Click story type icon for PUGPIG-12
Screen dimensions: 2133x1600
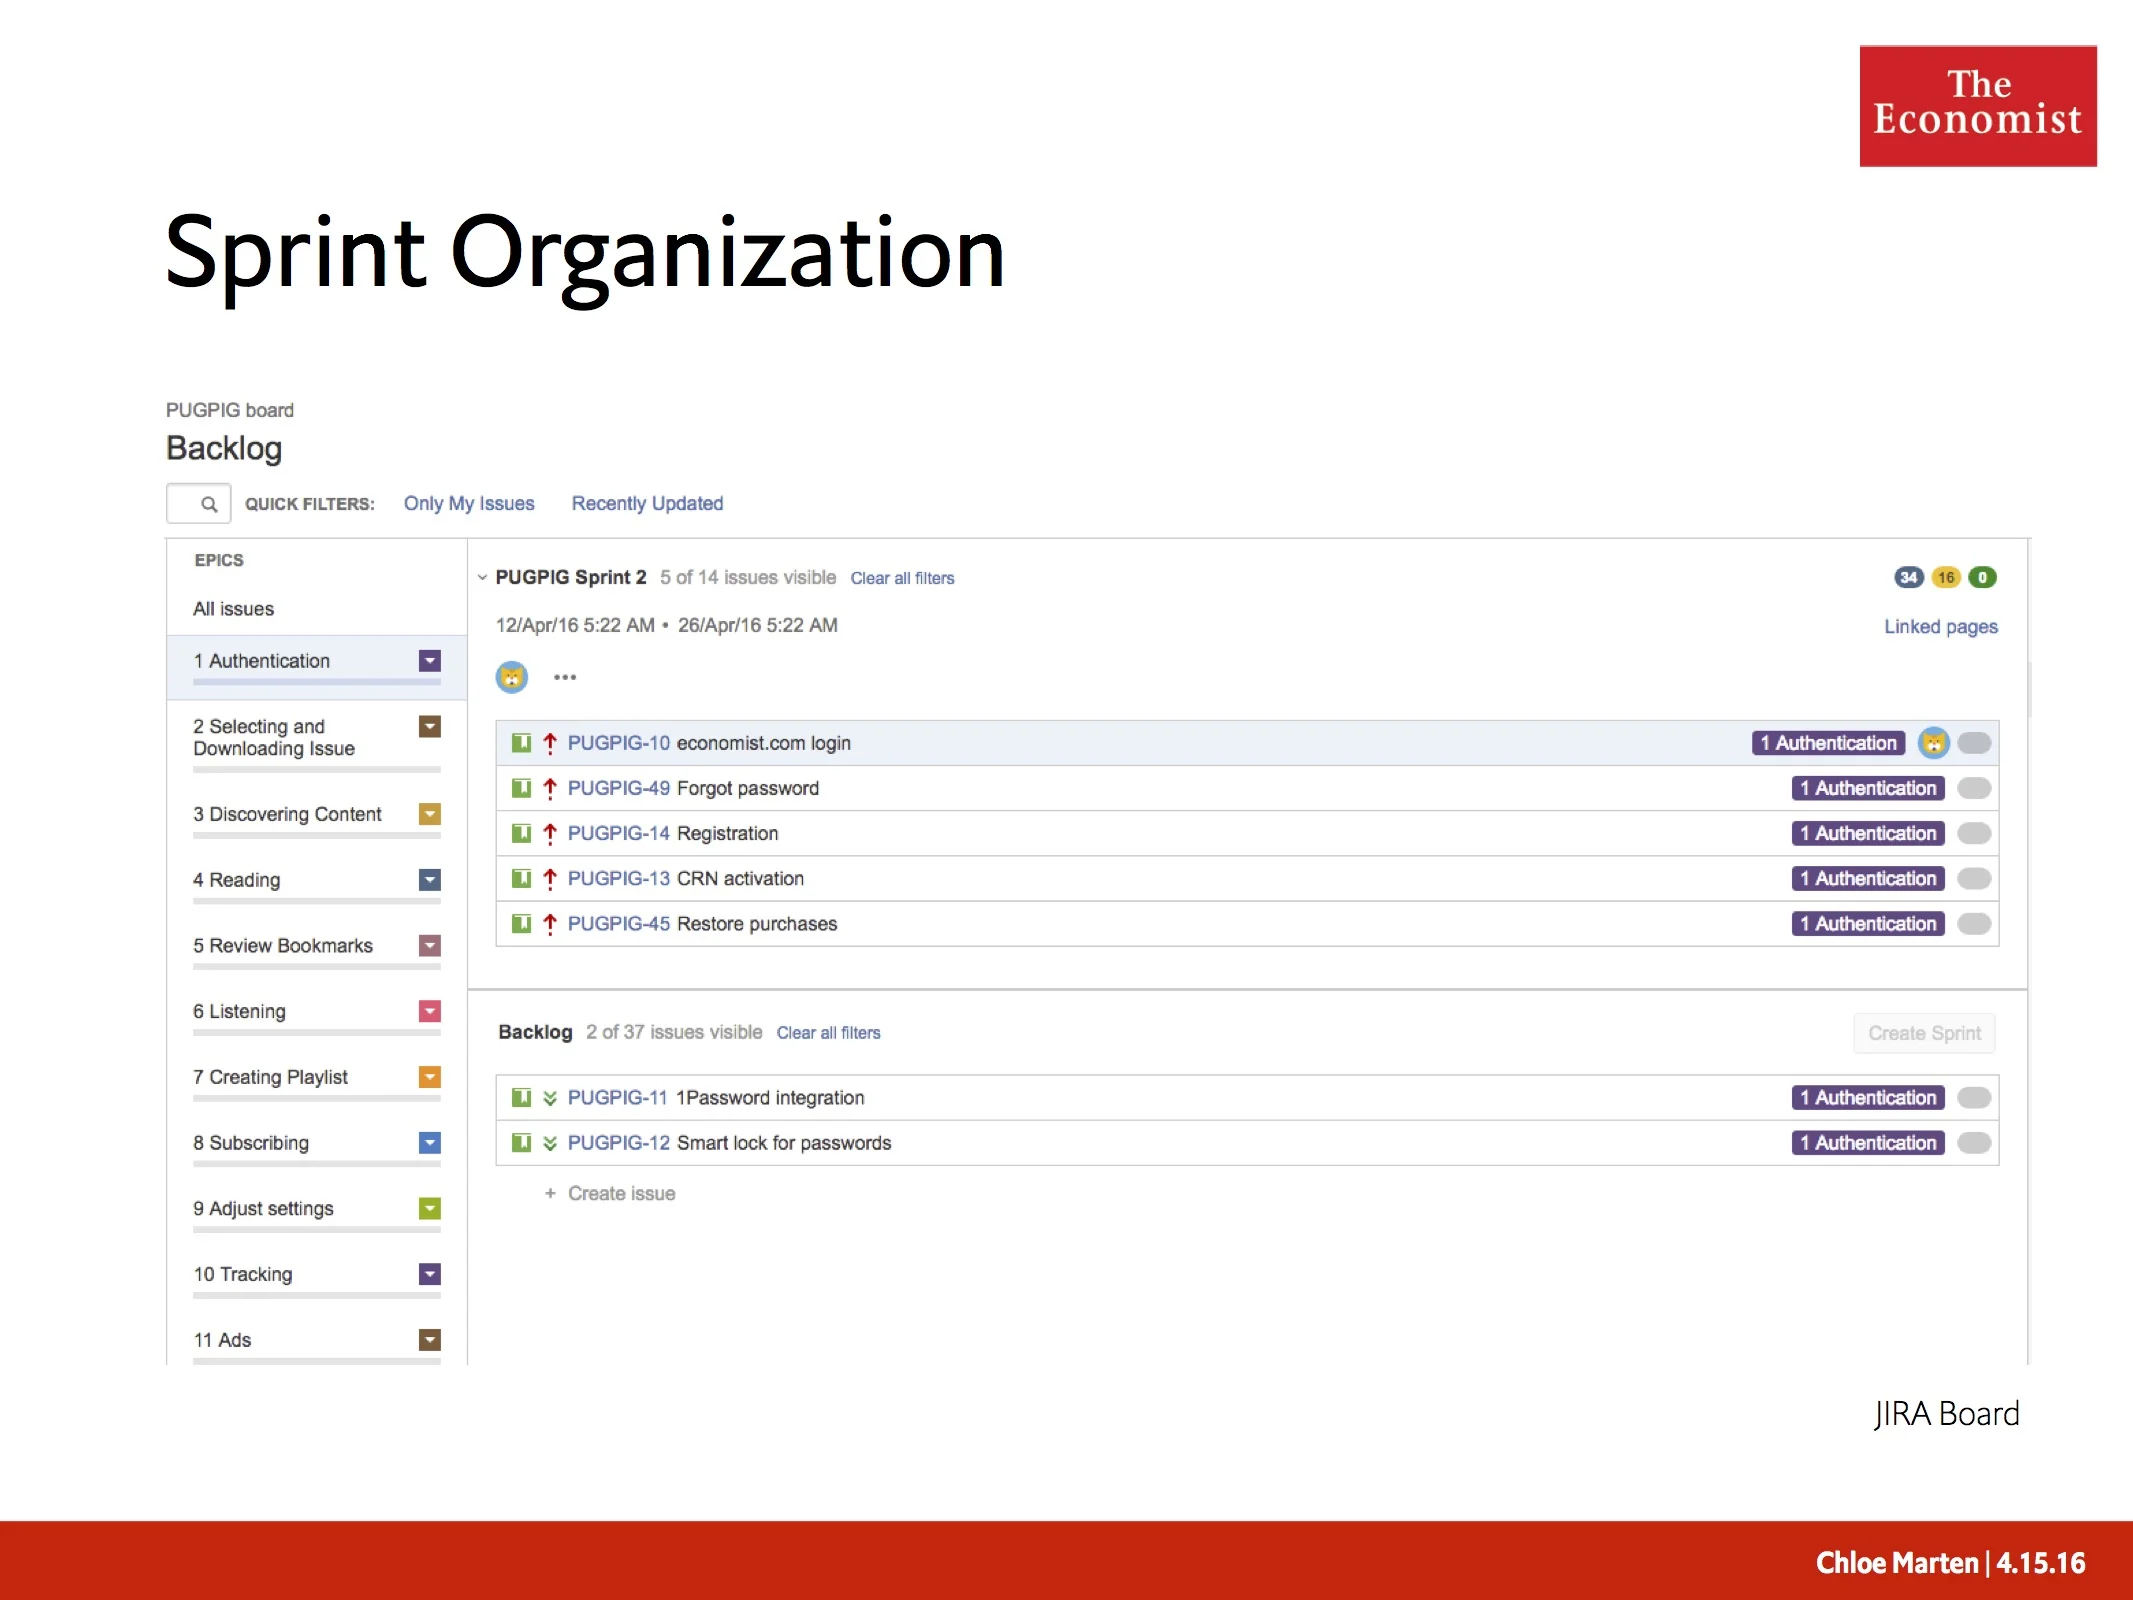[521, 1143]
